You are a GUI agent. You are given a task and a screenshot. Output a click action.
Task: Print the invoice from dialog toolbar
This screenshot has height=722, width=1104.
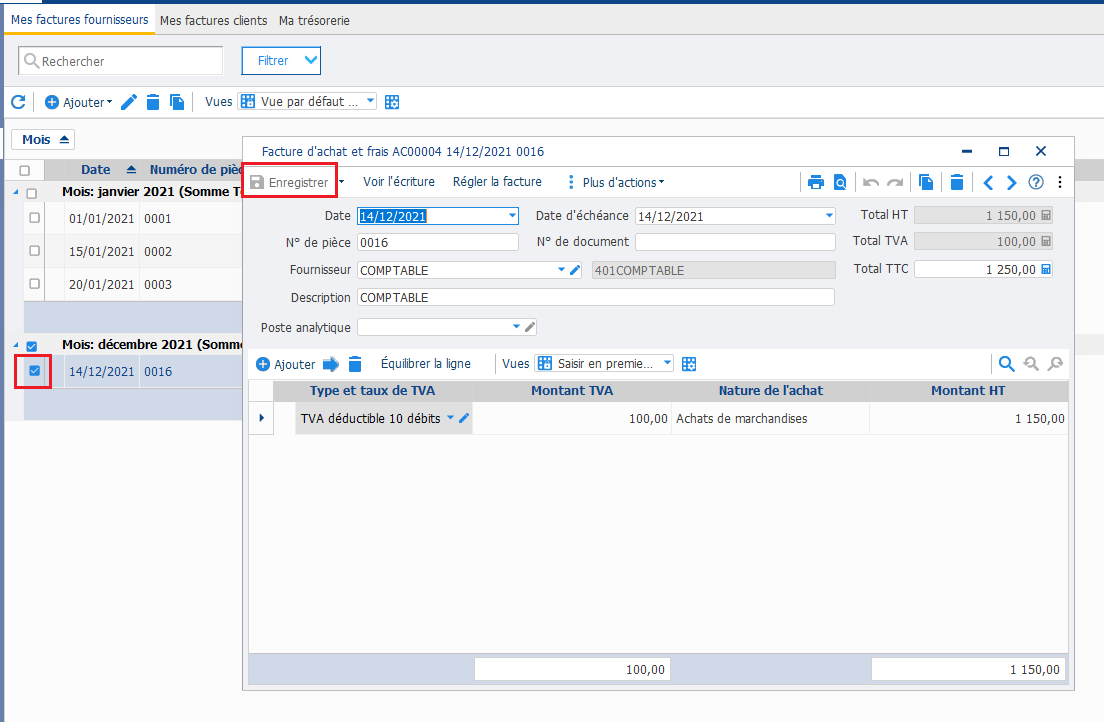[x=815, y=182]
